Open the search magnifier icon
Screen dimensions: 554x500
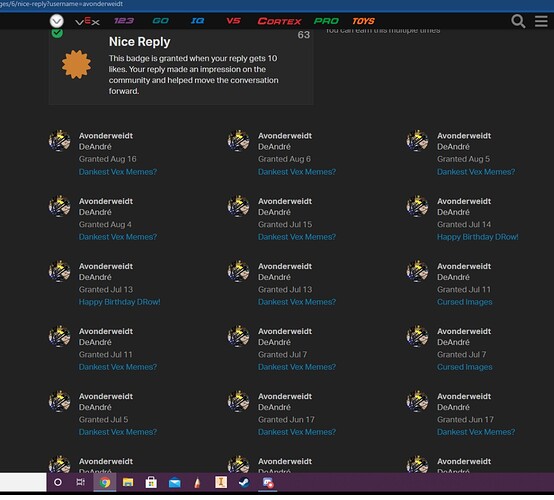coord(518,22)
